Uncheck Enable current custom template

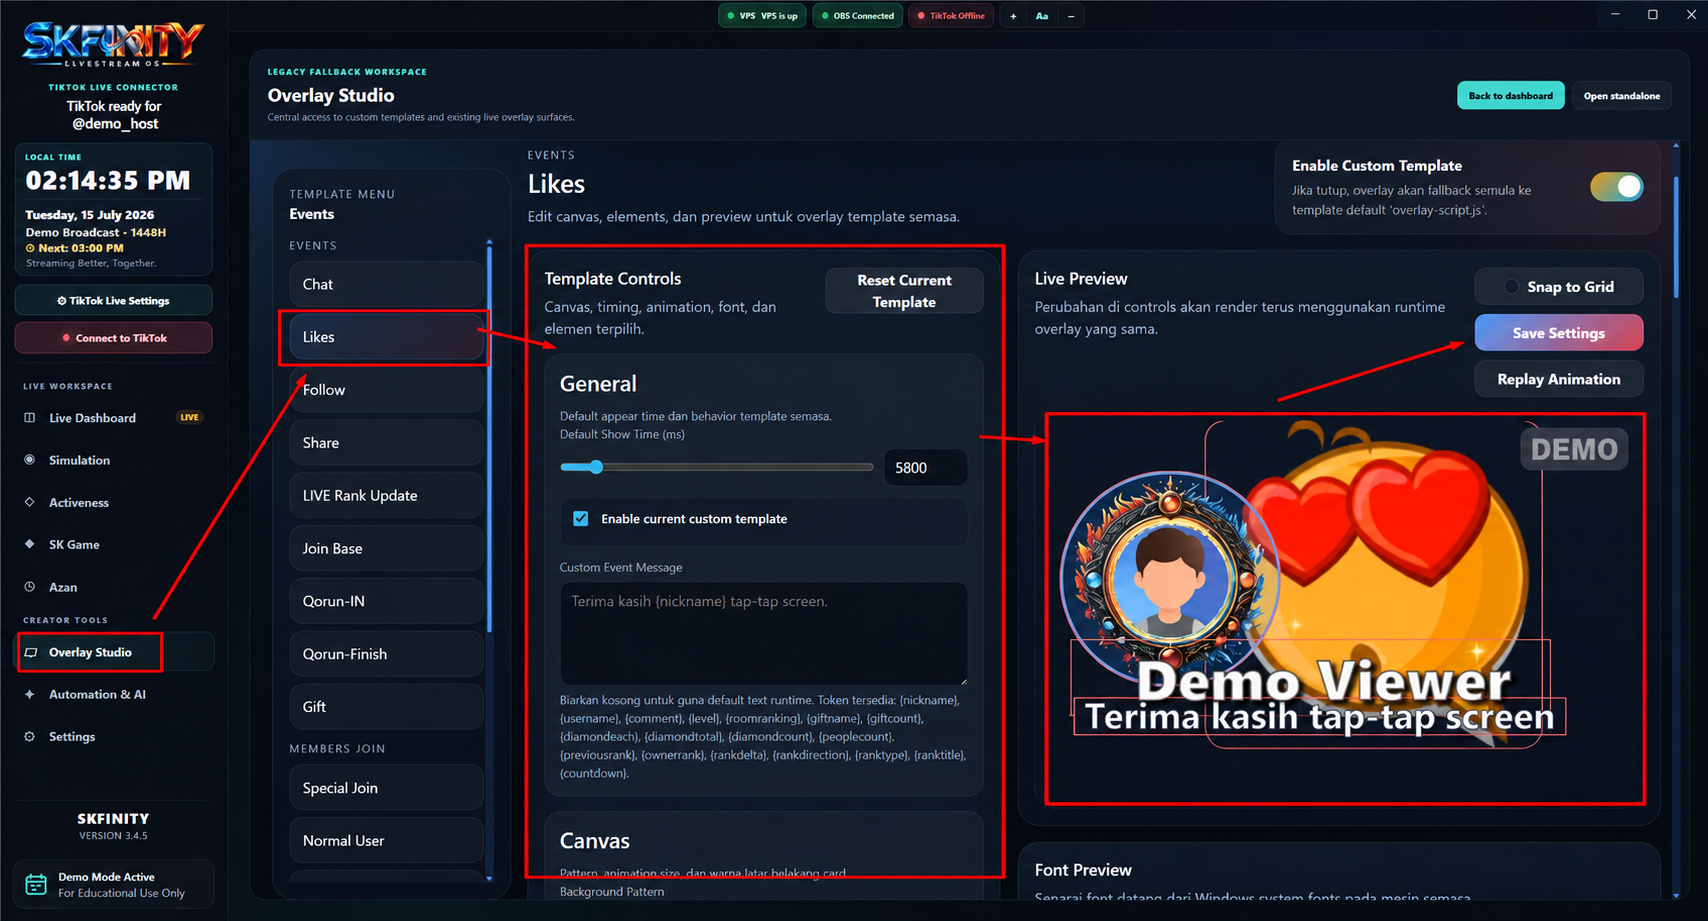pyautogui.click(x=581, y=518)
